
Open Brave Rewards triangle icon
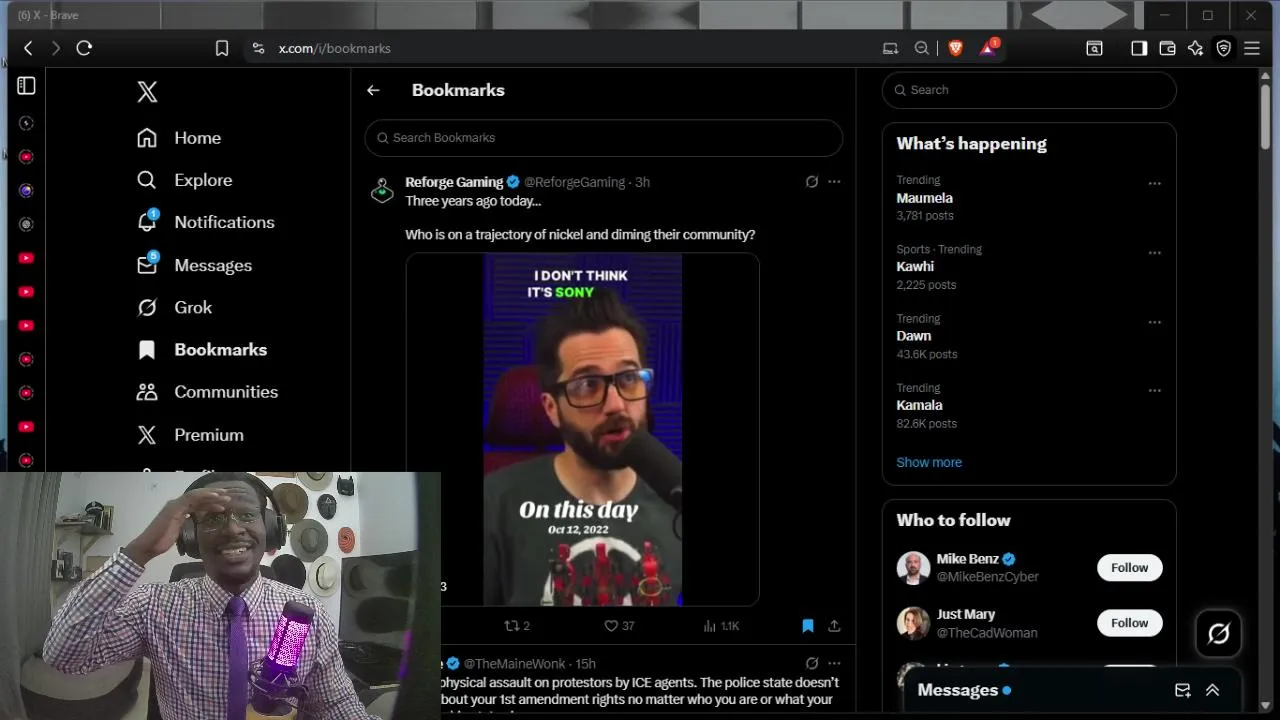point(988,47)
